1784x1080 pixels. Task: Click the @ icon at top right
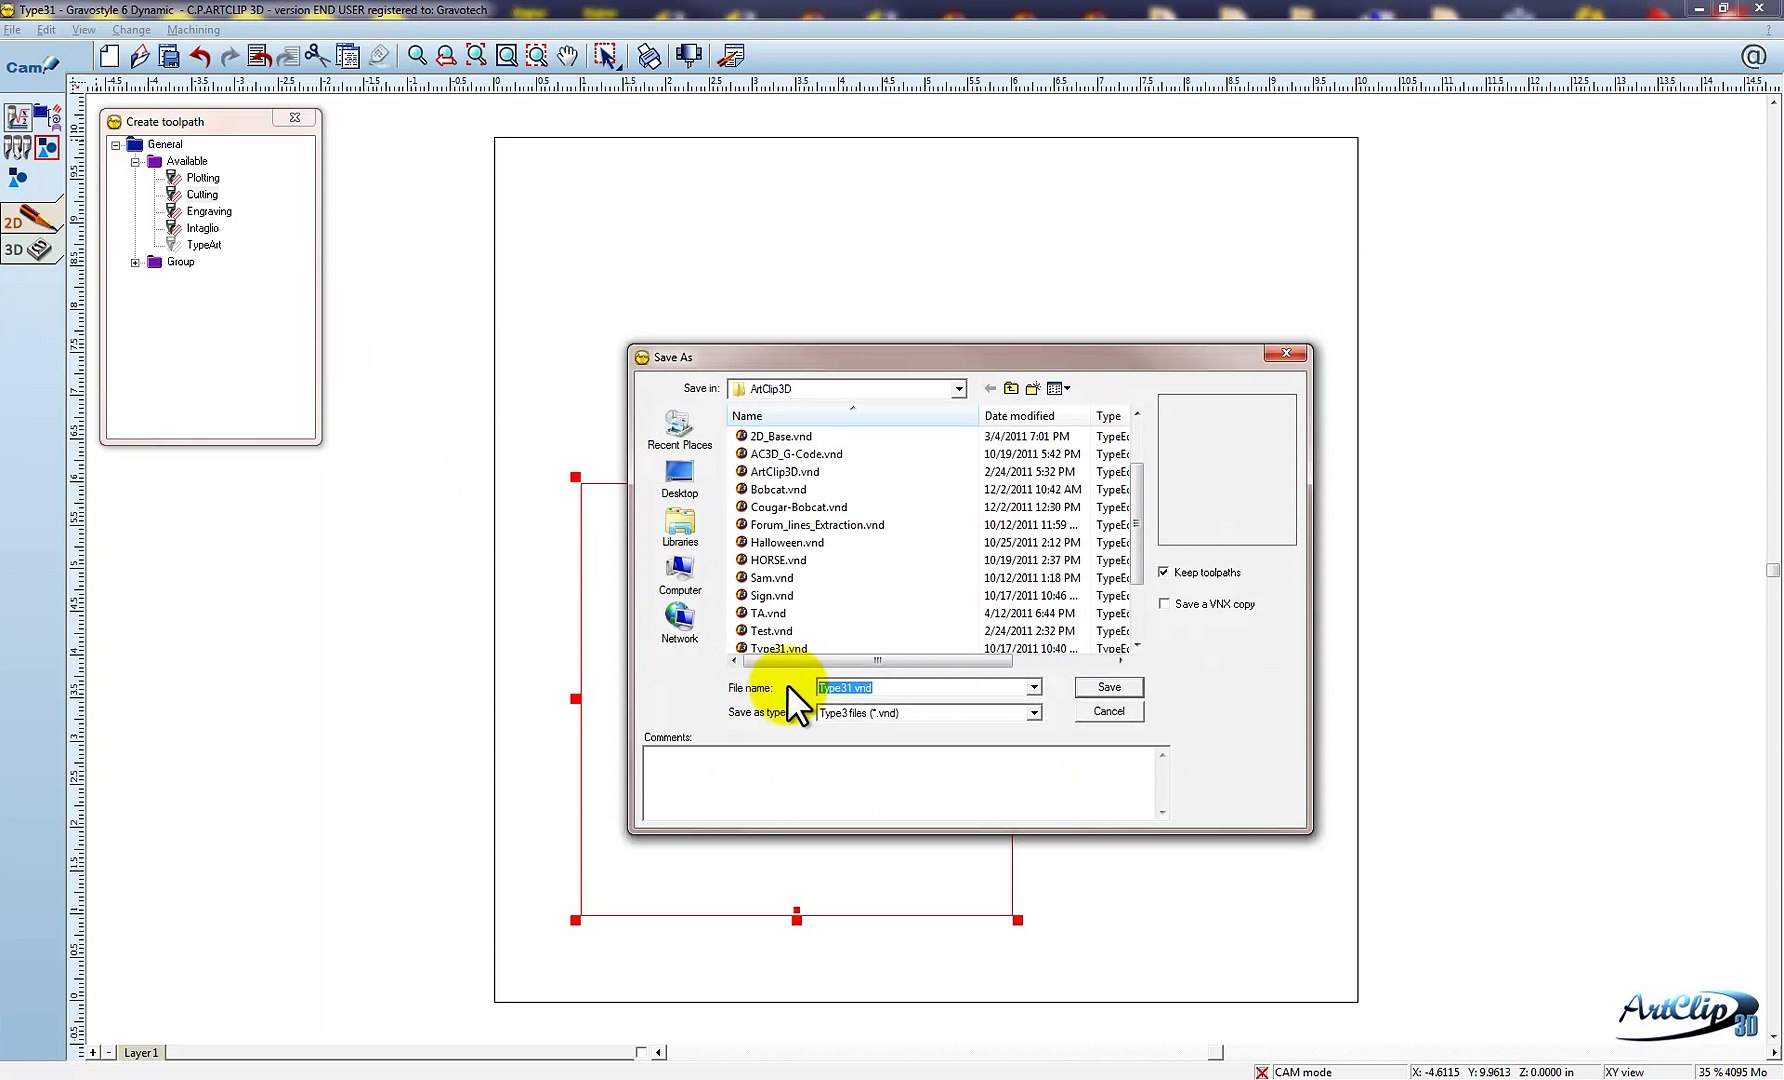[1753, 57]
